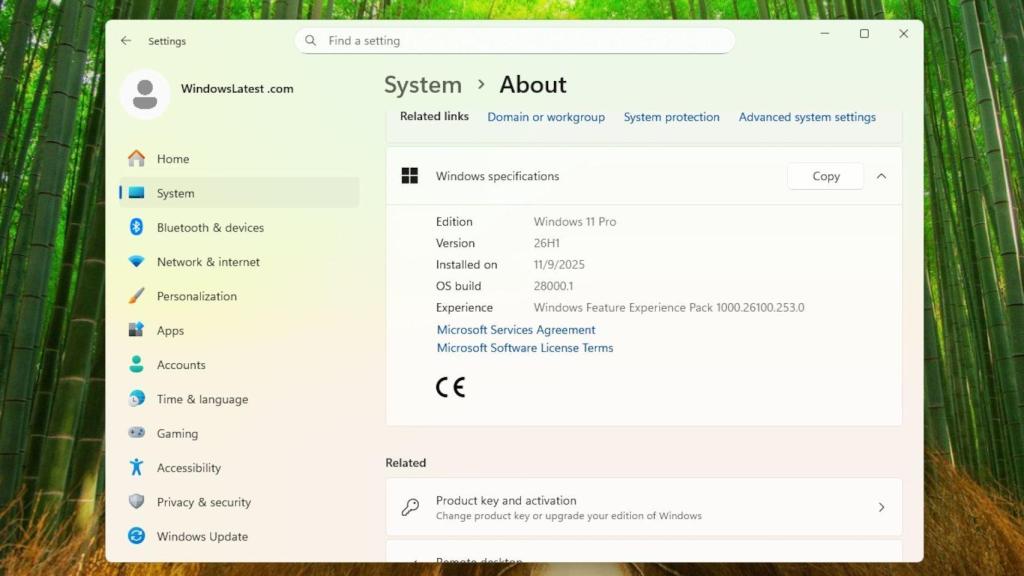Open the Windows Update icon
Screen dimensions: 1024x576
[138, 536]
